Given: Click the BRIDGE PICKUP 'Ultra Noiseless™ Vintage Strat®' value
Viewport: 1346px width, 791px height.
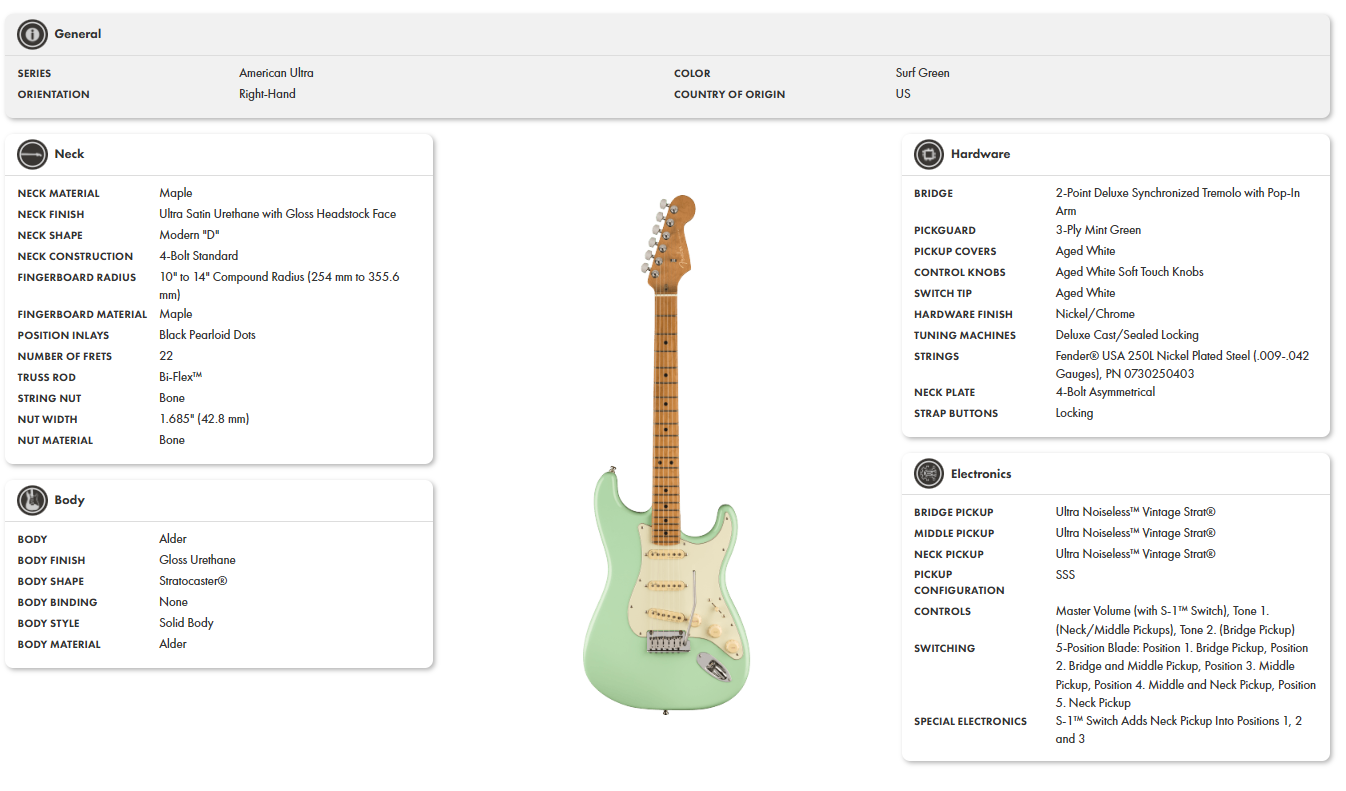Looking at the screenshot, I should [1136, 512].
